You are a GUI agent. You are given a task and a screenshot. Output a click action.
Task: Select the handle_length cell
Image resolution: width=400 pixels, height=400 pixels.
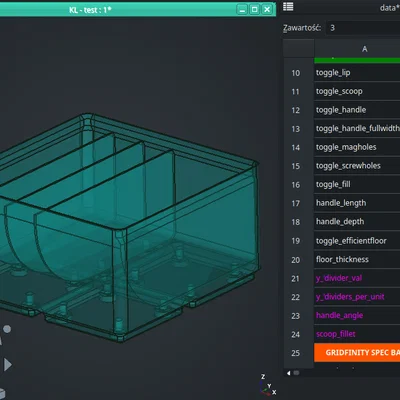point(357,203)
